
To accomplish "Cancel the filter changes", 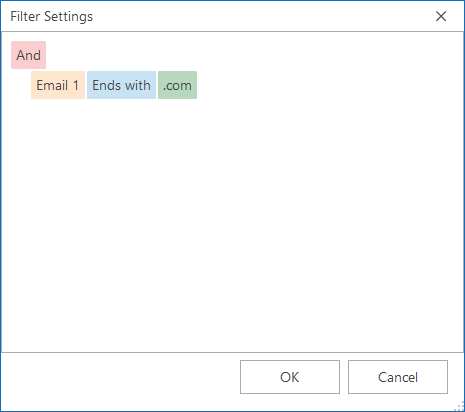I will click(x=398, y=377).
